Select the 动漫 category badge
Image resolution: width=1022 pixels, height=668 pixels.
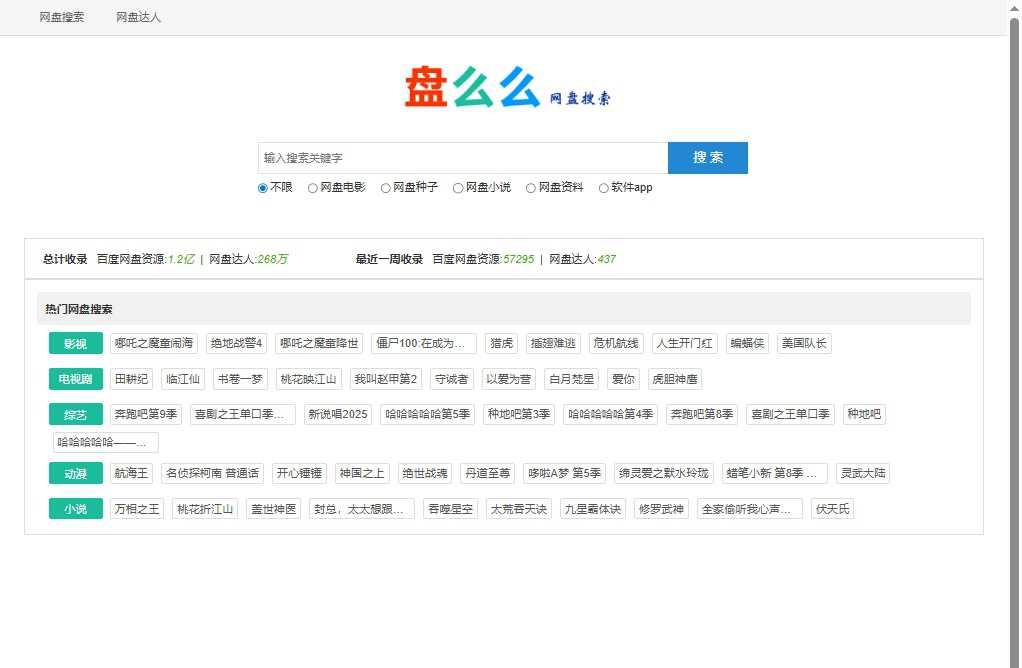coord(75,472)
